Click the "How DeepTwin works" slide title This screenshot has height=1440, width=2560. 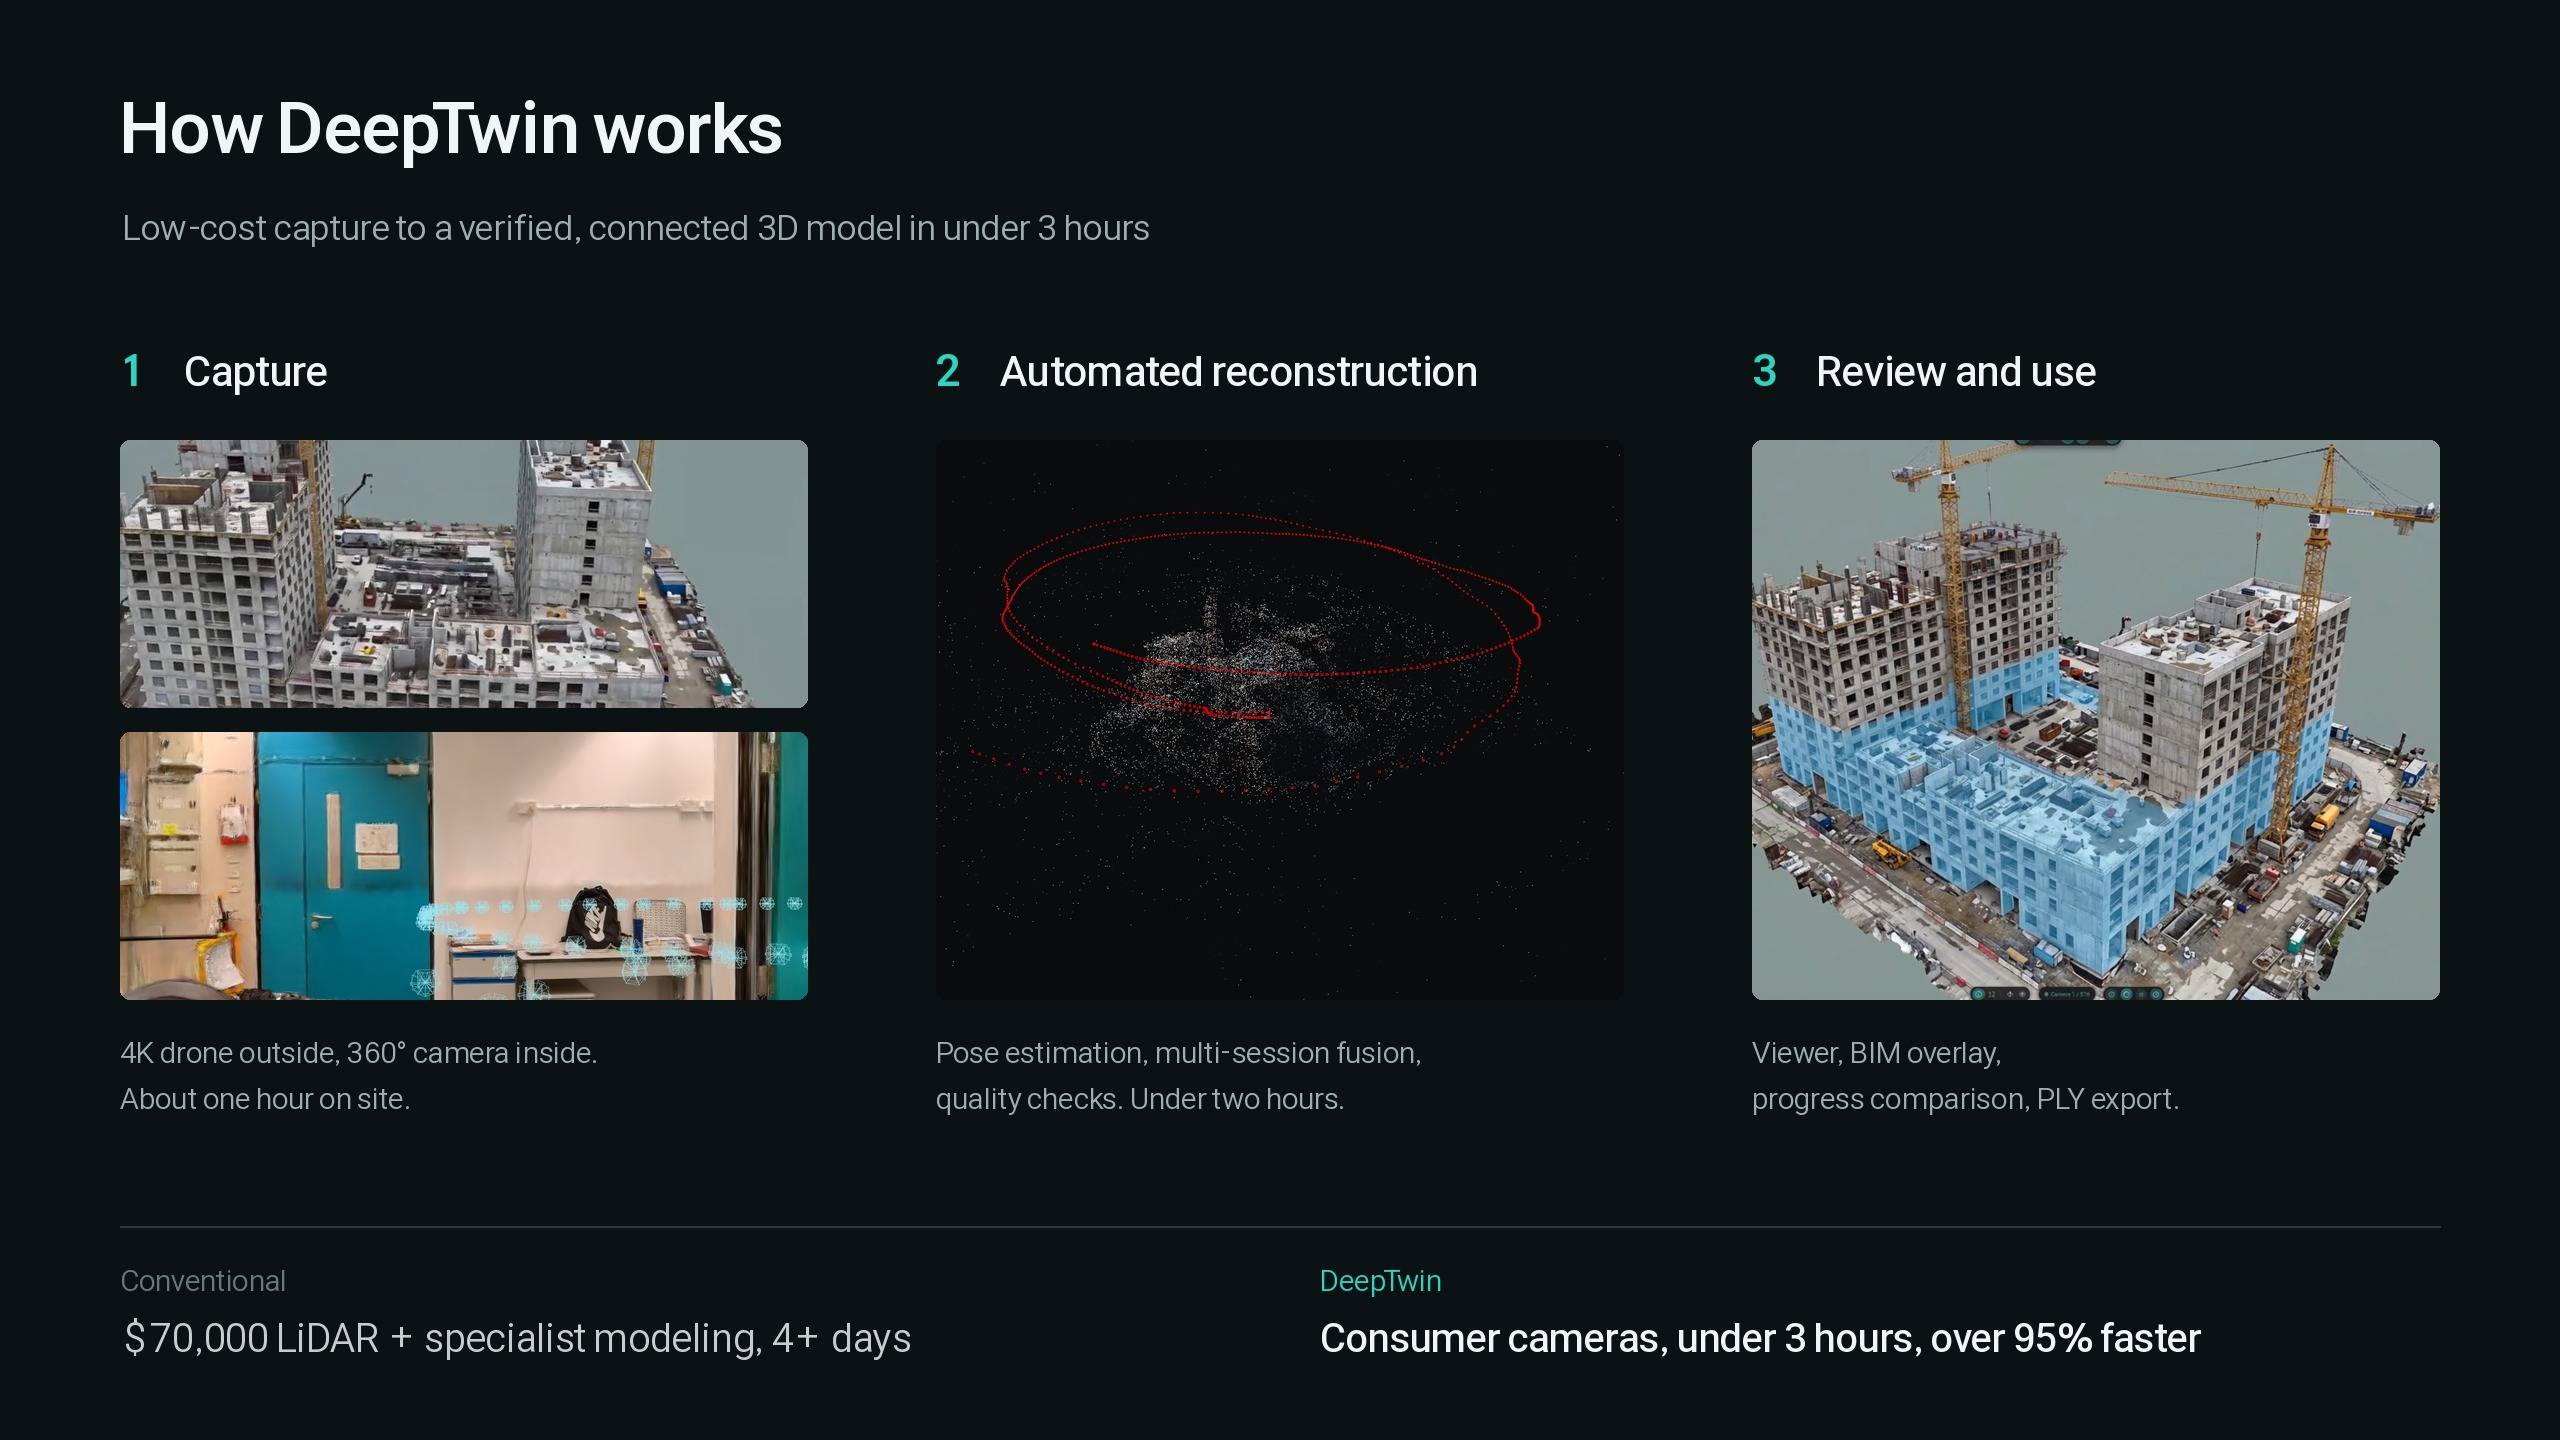coord(451,129)
